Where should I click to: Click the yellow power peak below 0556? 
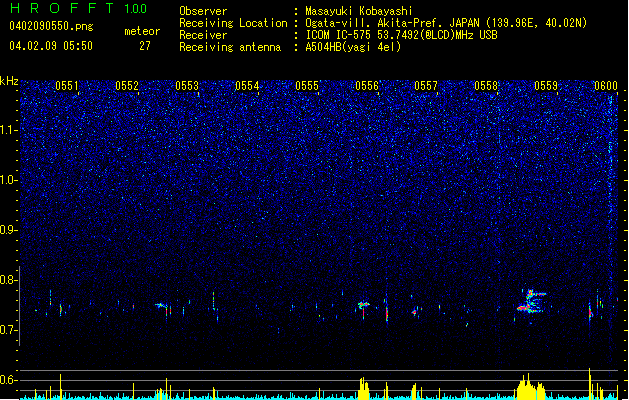(x=364, y=388)
